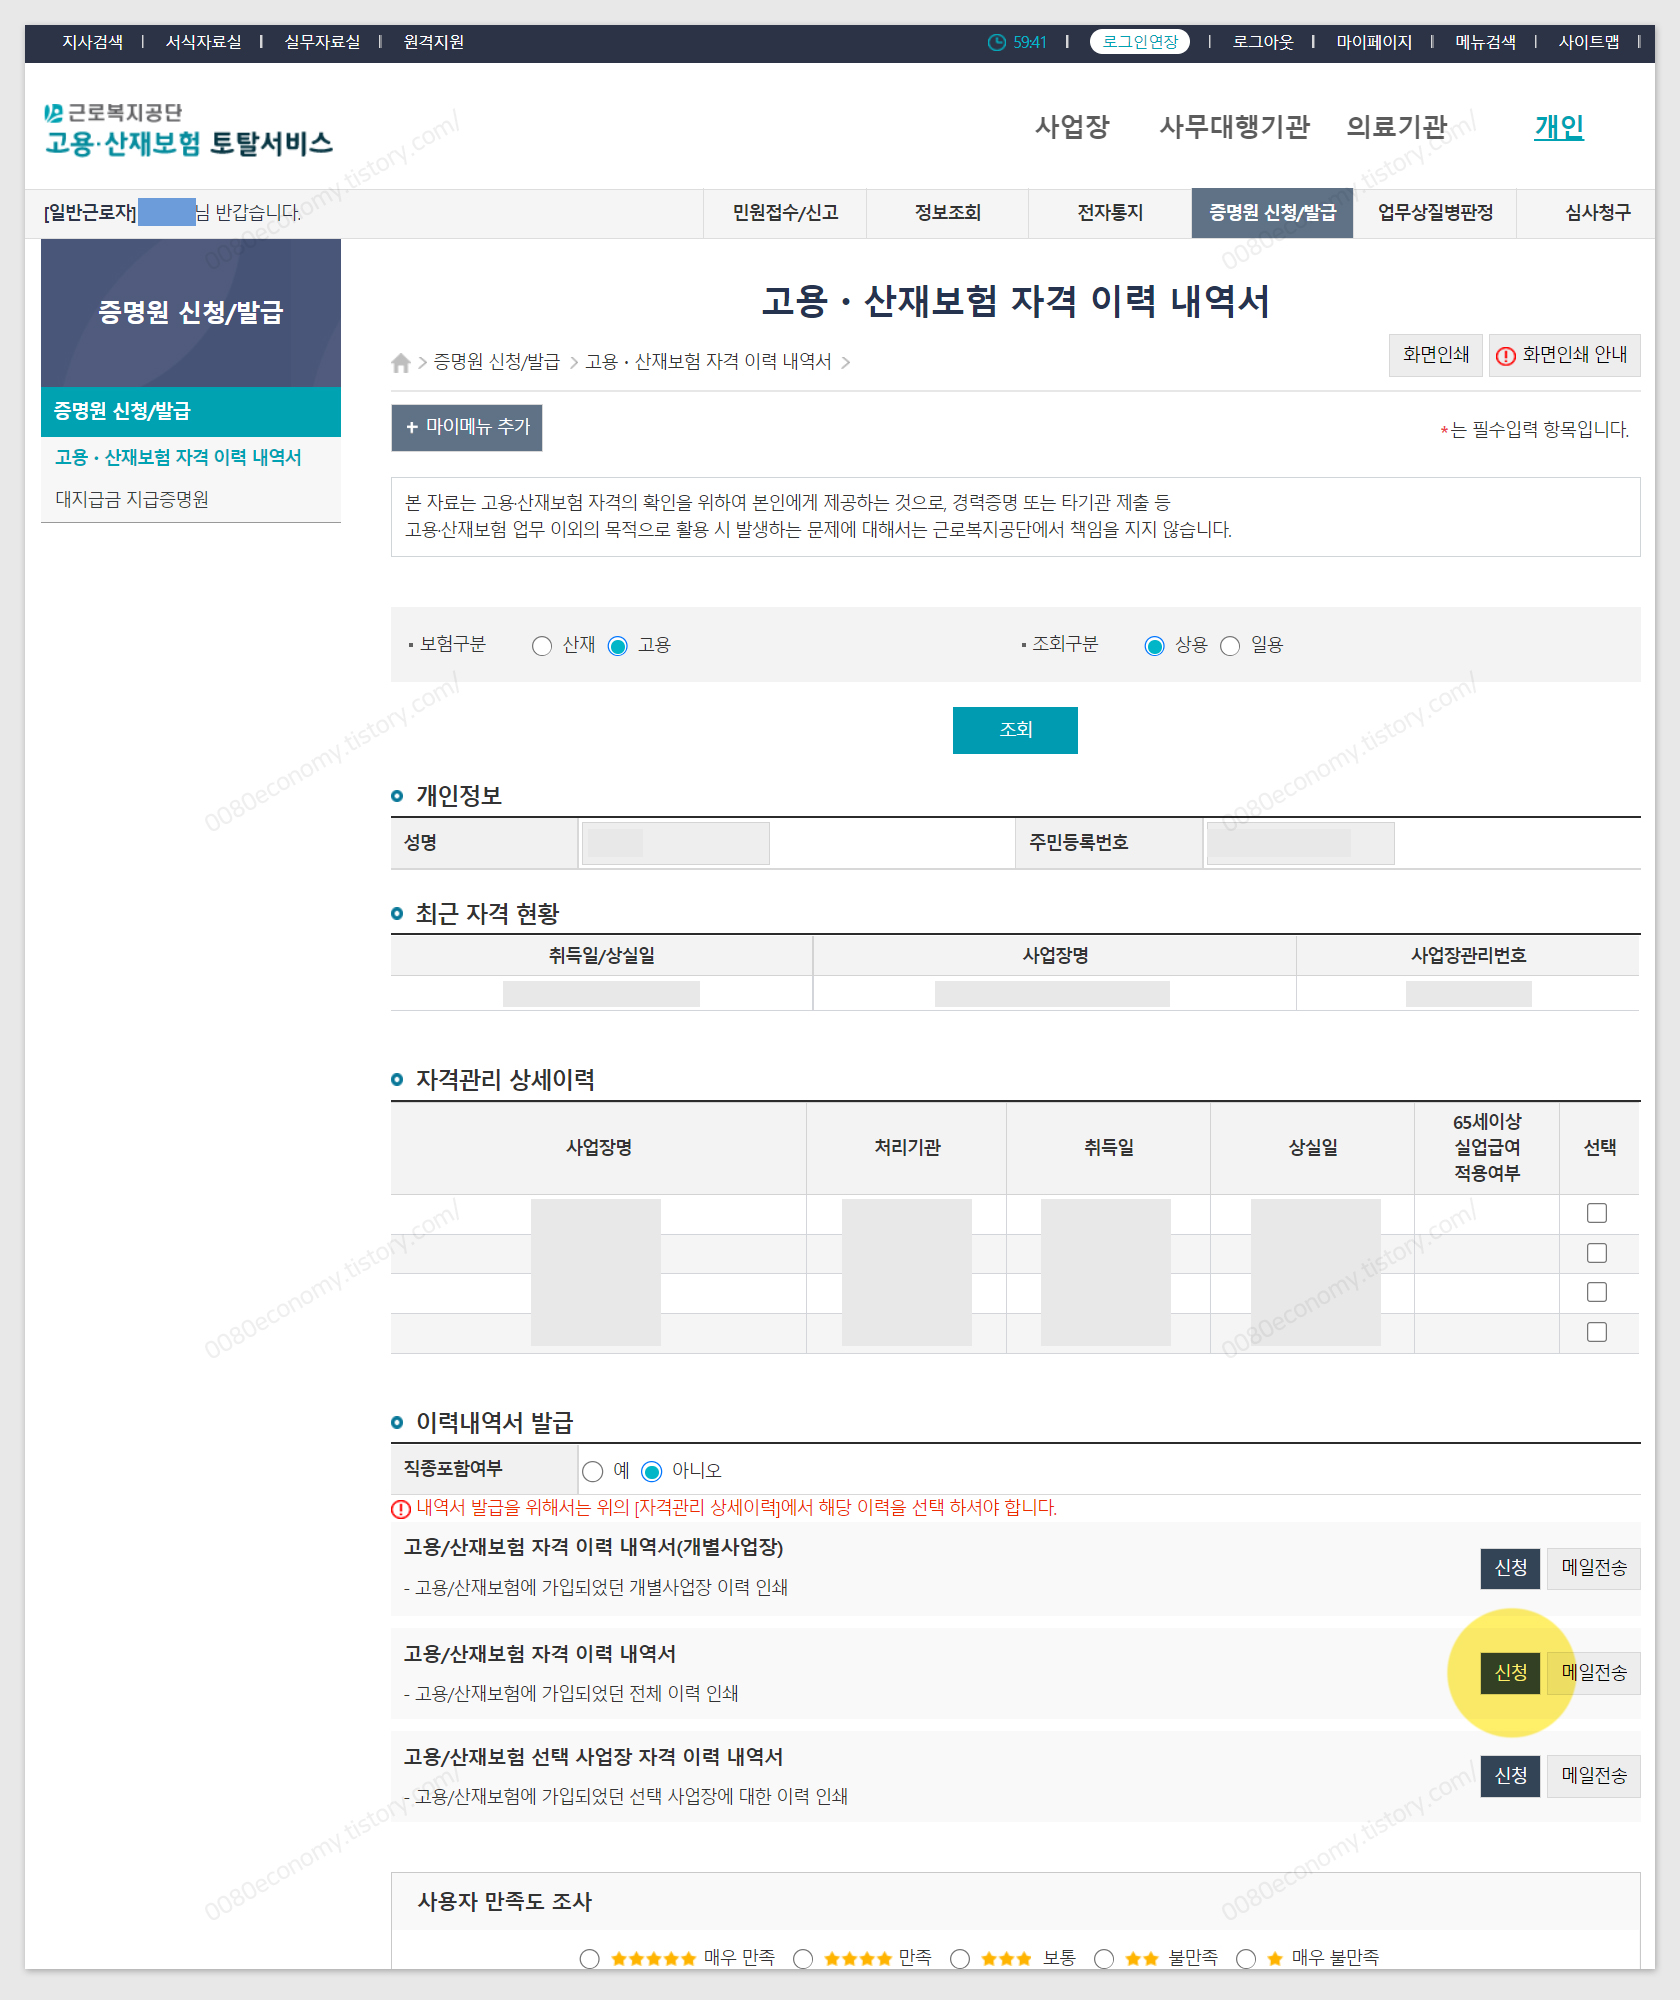This screenshot has height=2000, width=1680.
Task: Open the 민원접수/신고 tab
Action: 785,213
